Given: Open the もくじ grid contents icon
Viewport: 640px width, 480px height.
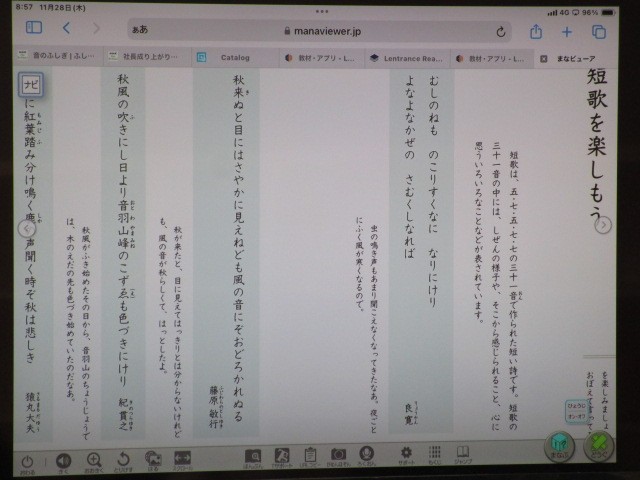Looking at the screenshot, I should (x=434, y=454).
